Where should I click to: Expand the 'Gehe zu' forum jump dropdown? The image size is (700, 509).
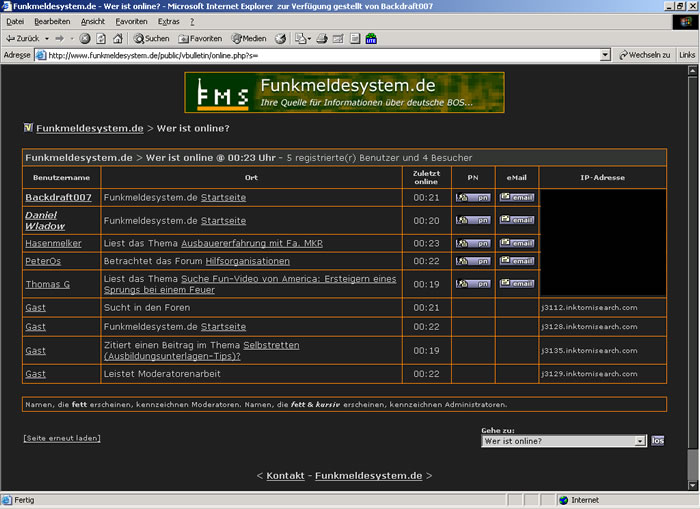point(640,441)
